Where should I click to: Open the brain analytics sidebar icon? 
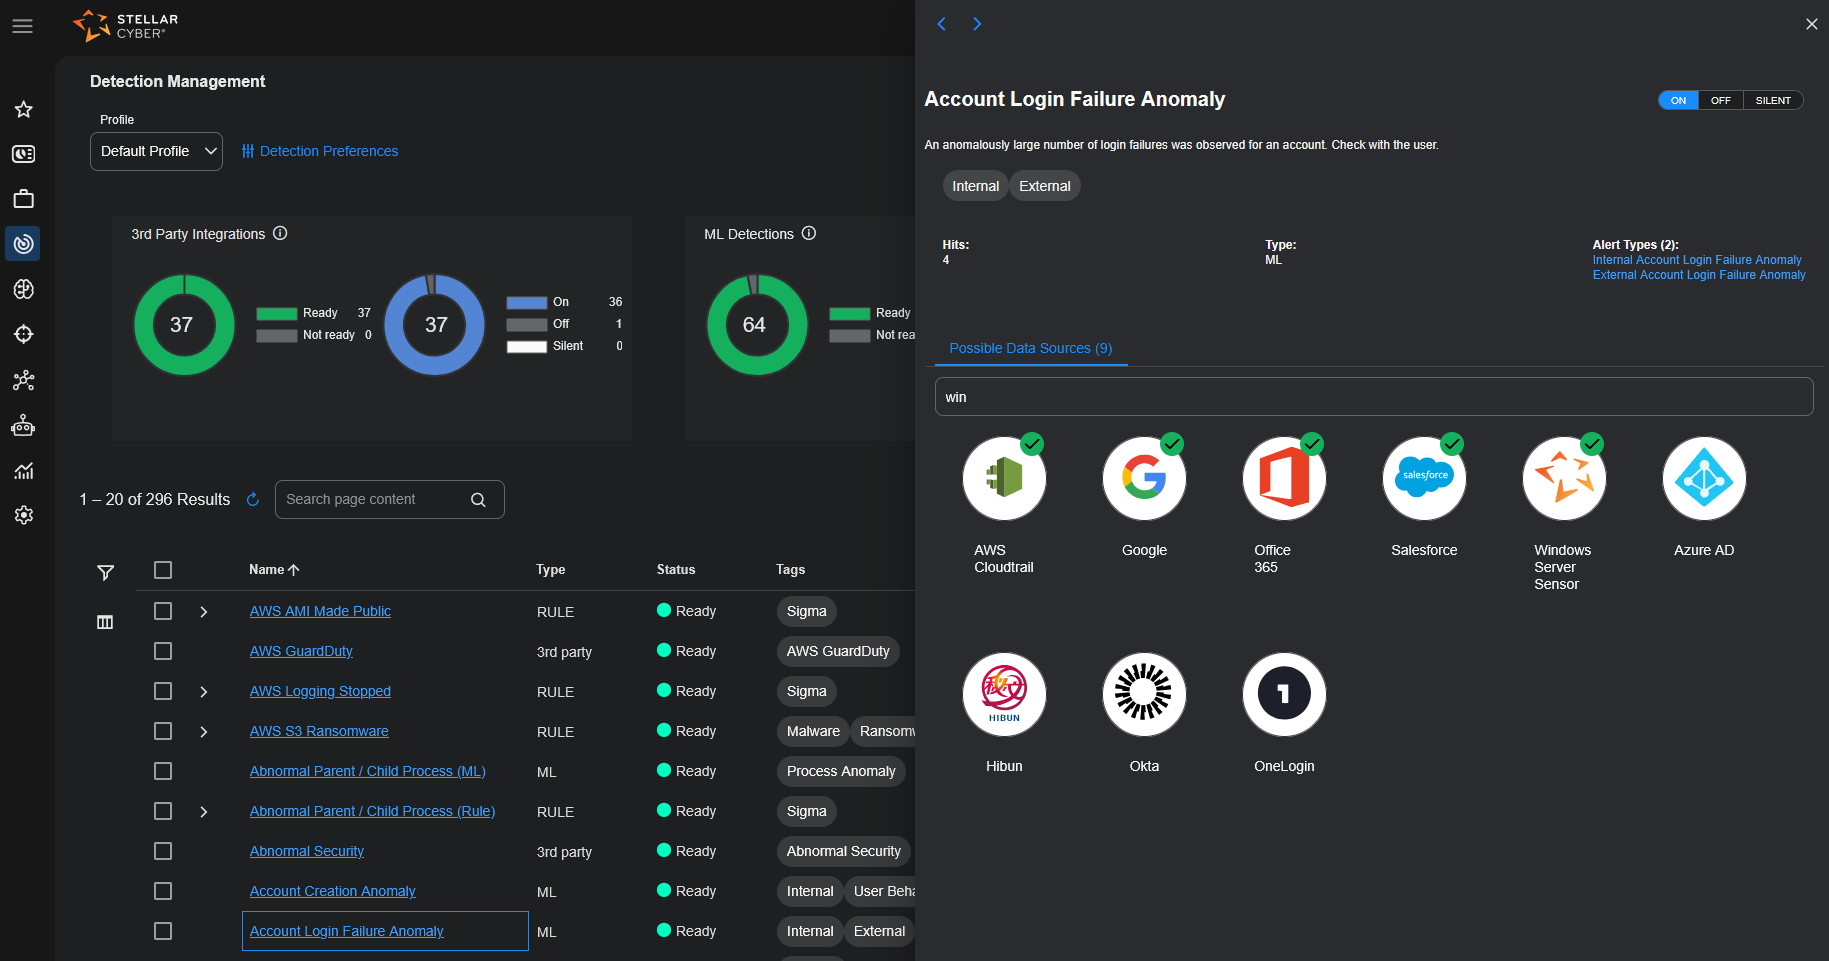[x=24, y=289]
